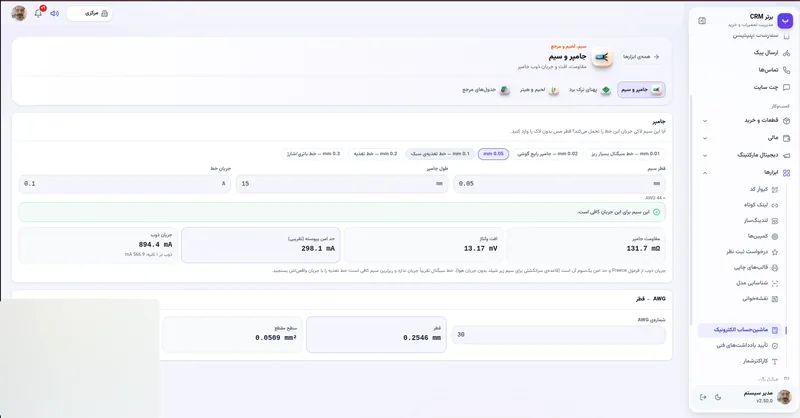Click the 894.4 mA fusing current card

pos(98,245)
